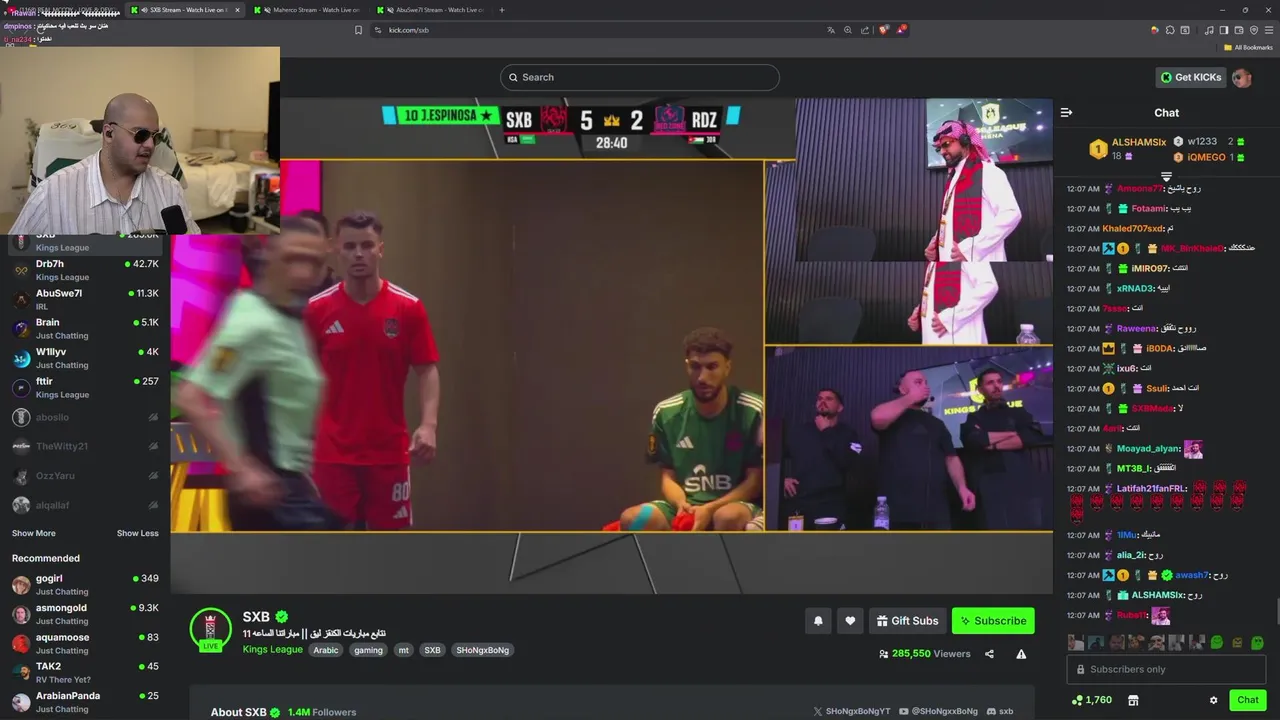Open a new browser tab
Viewport: 1280px width, 720px height.
click(x=502, y=10)
